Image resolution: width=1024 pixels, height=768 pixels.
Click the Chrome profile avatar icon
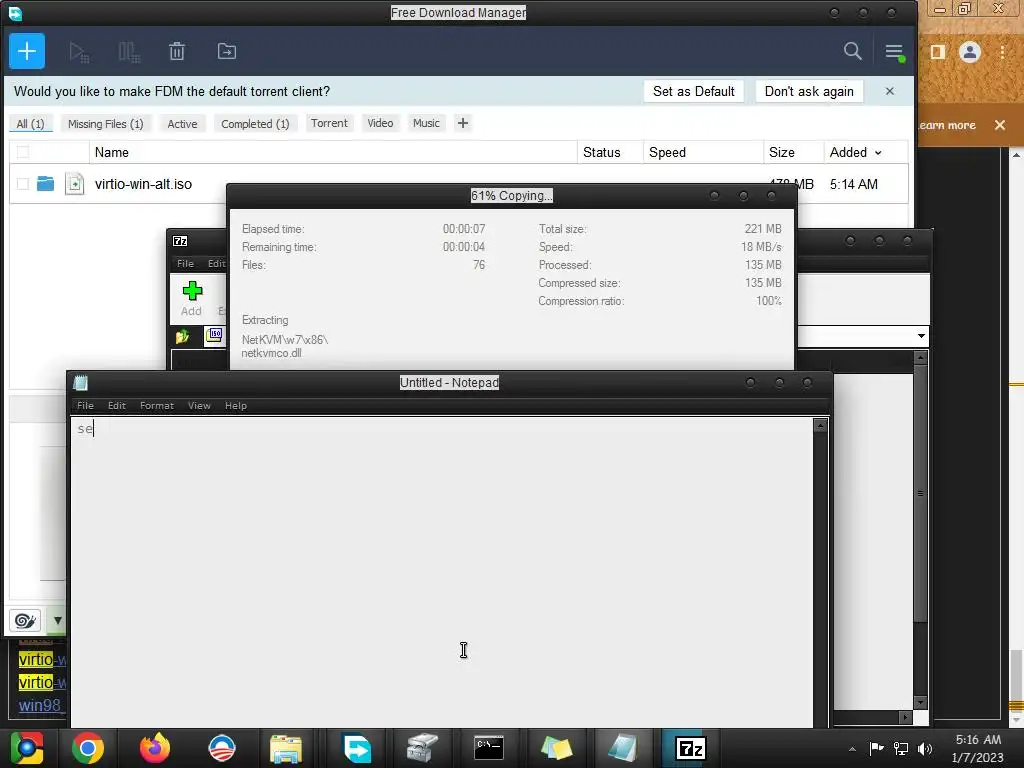970,52
